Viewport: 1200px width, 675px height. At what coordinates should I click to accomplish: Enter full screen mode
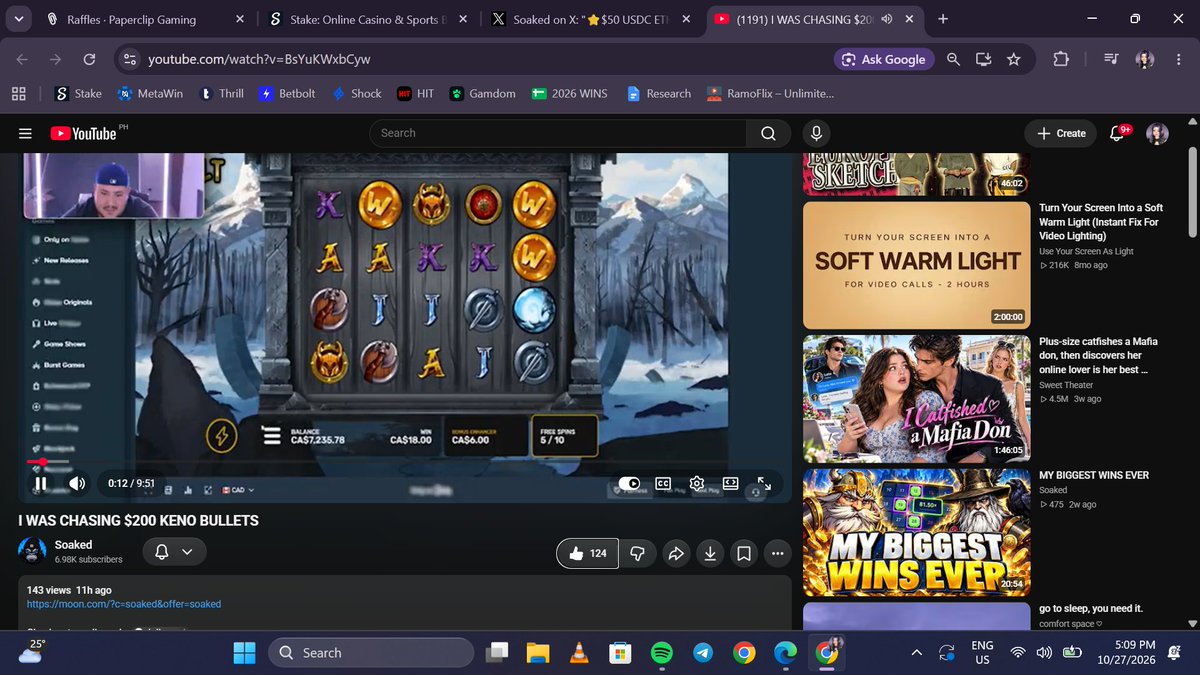tap(764, 484)
